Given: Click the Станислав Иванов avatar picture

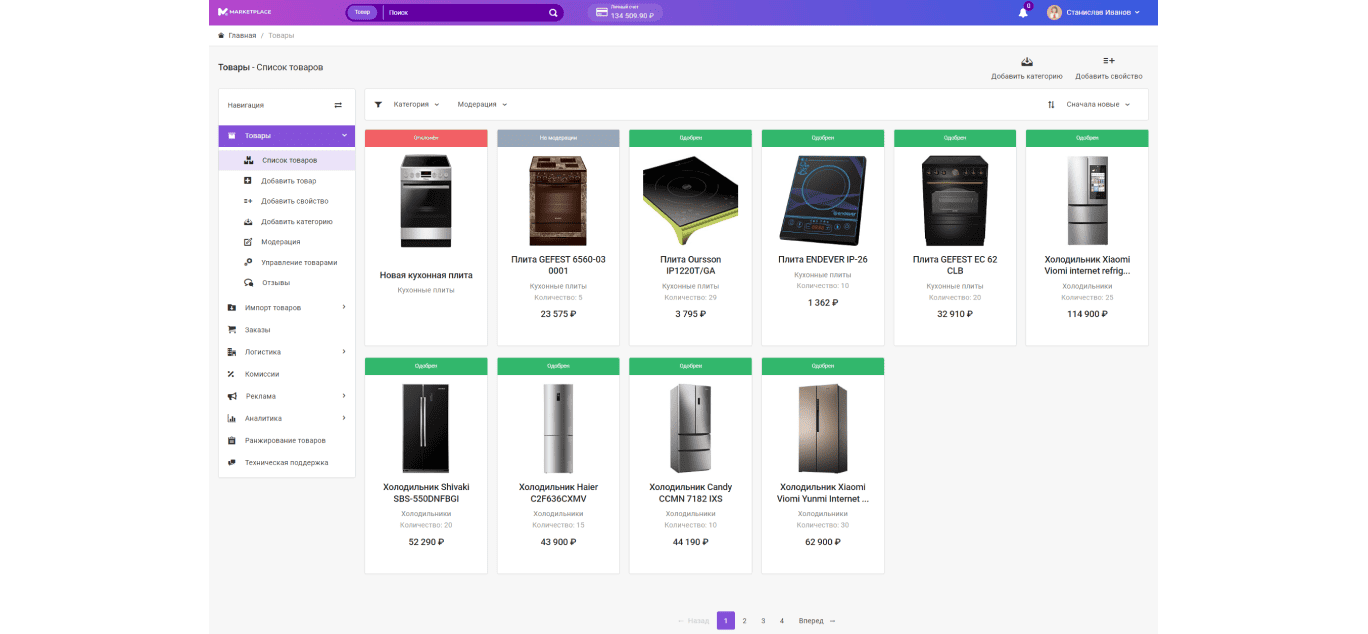Looking at the screenshot, I should (1054, 13).
